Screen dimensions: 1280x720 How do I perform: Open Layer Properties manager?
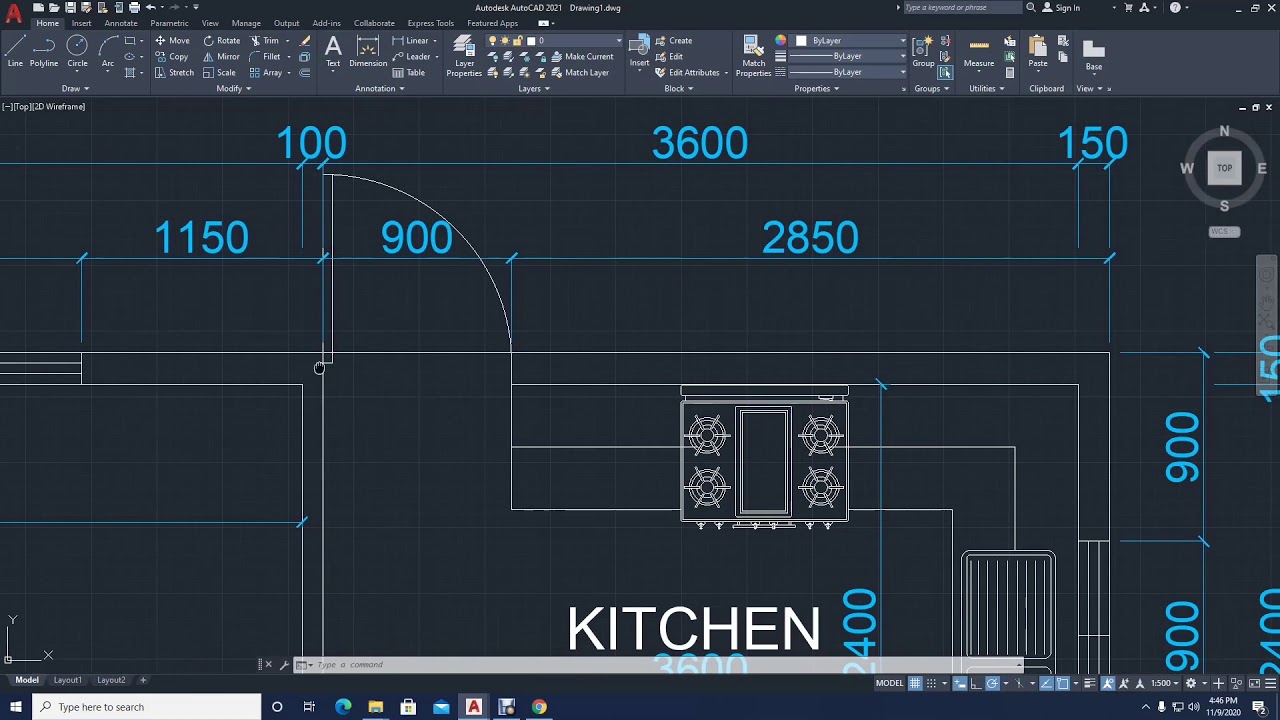point(464,55)
